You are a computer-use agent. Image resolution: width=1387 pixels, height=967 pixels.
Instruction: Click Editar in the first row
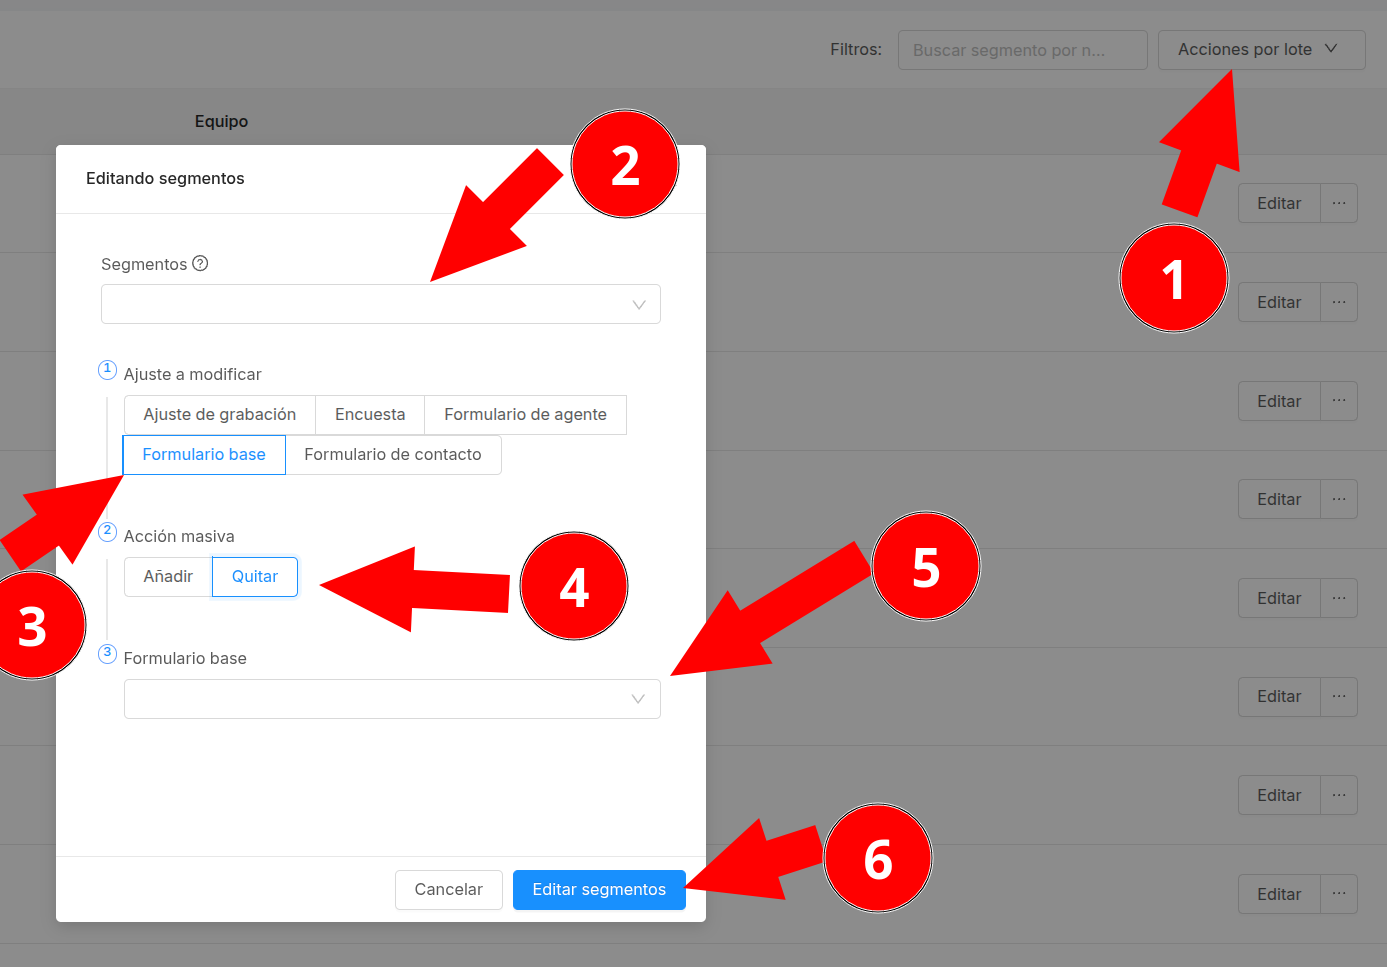pyautogui.click(x=1278, y=203)
